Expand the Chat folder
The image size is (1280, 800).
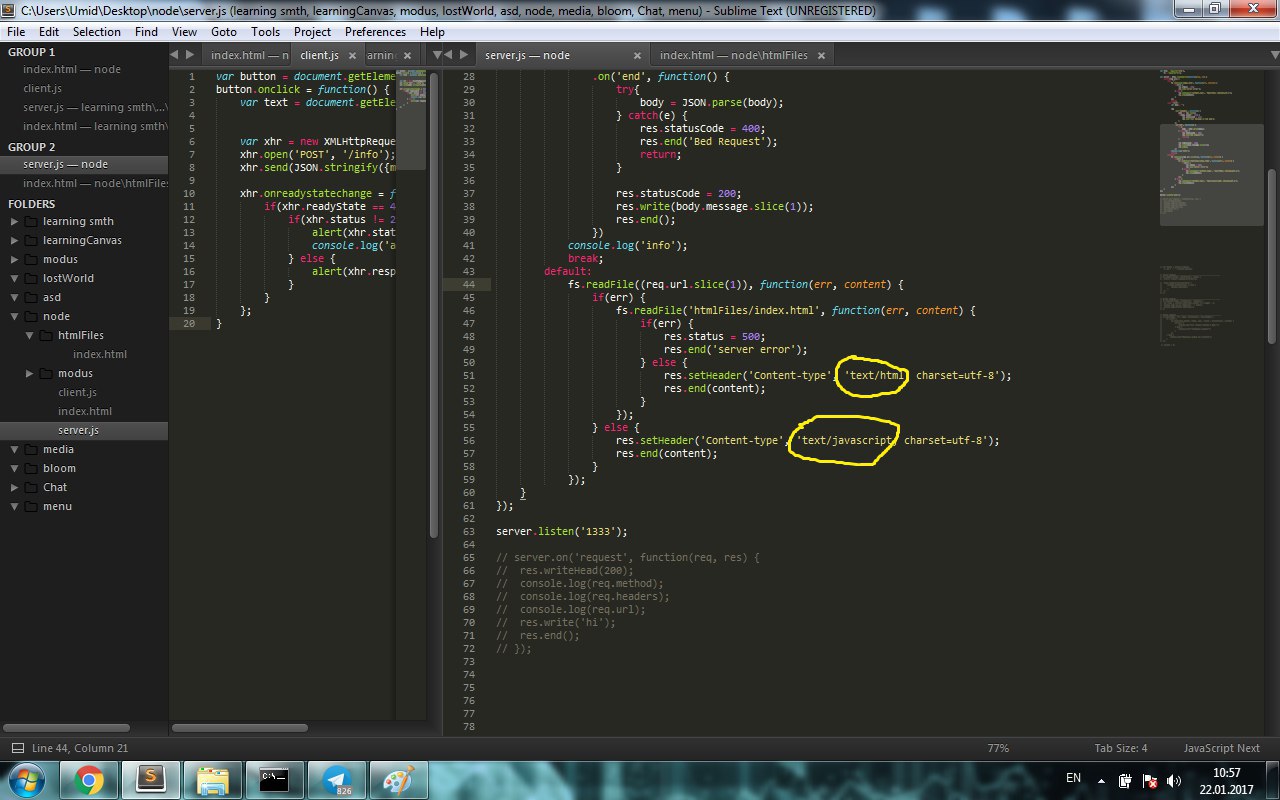pyautogui.click(x=15, y=488)
